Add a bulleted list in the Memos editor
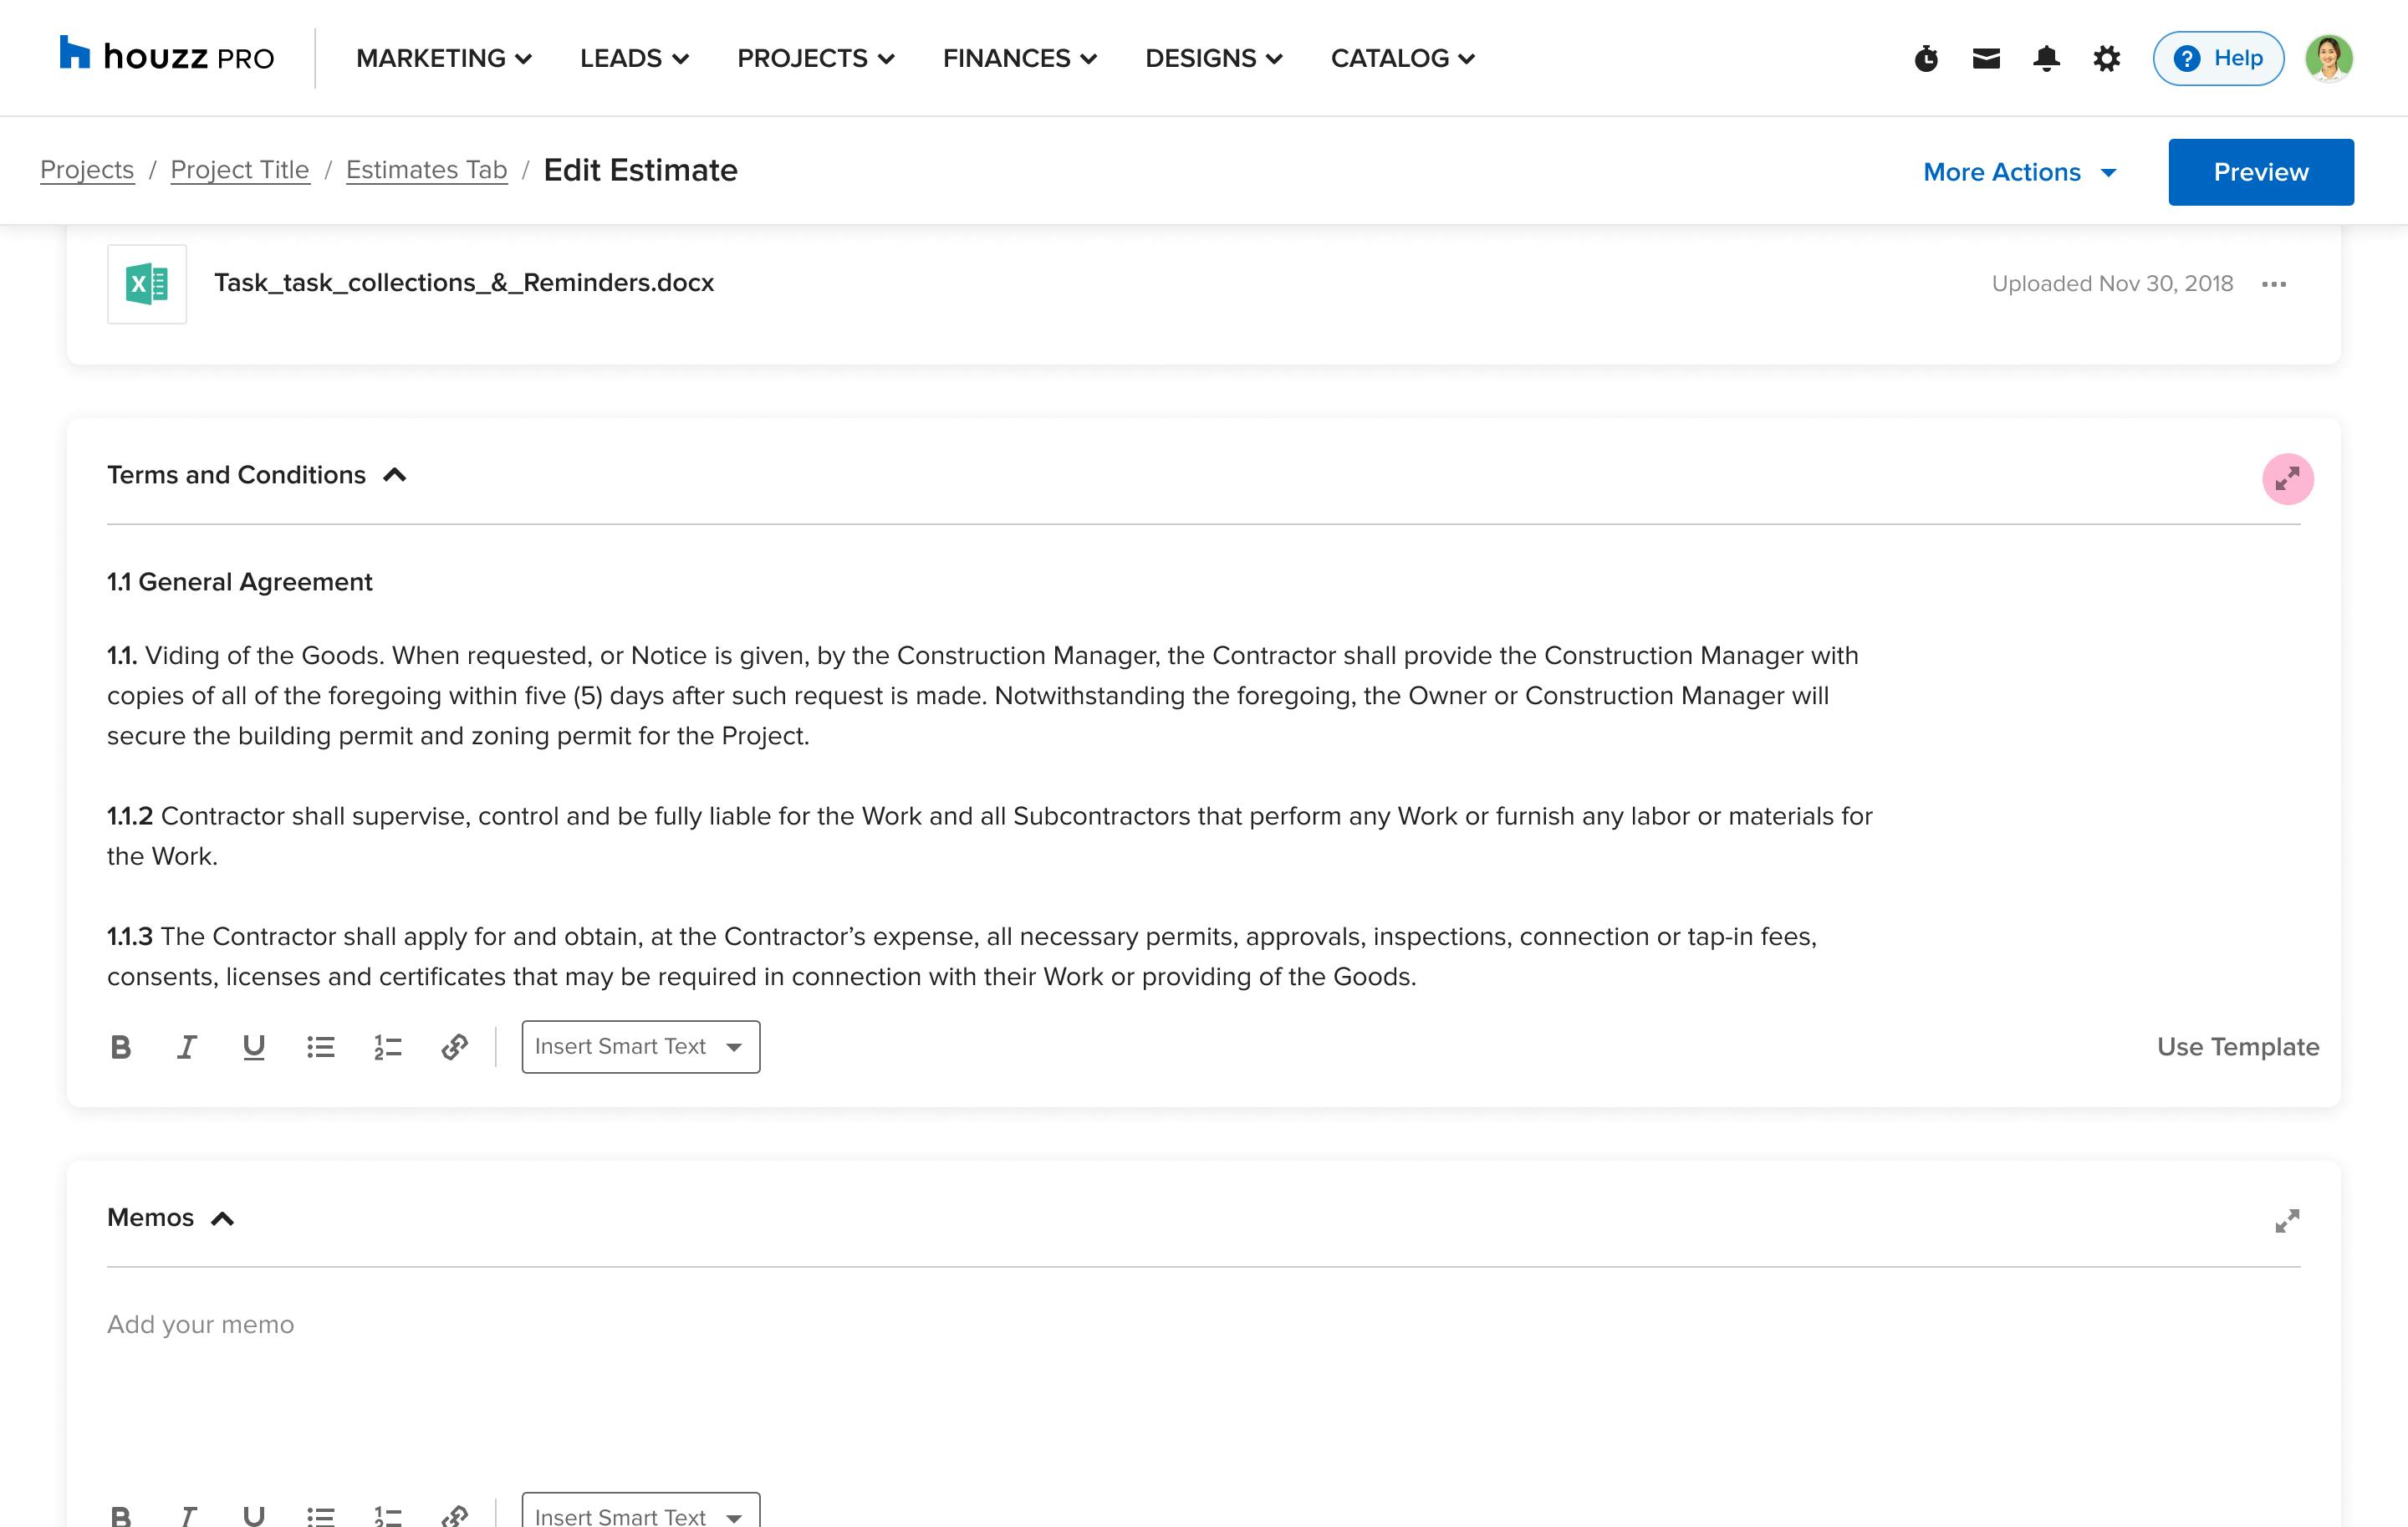 point(321,1514)
